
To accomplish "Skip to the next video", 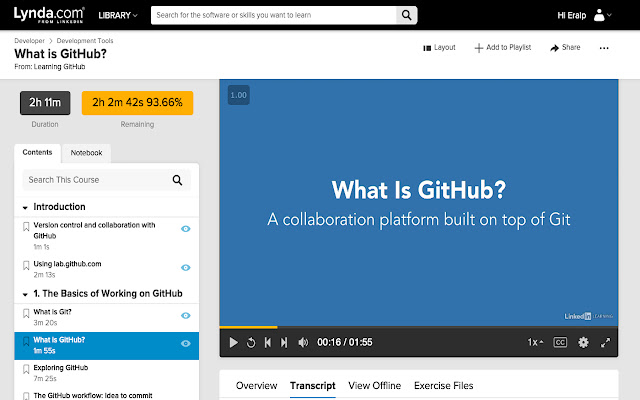I will pos(284,342).
